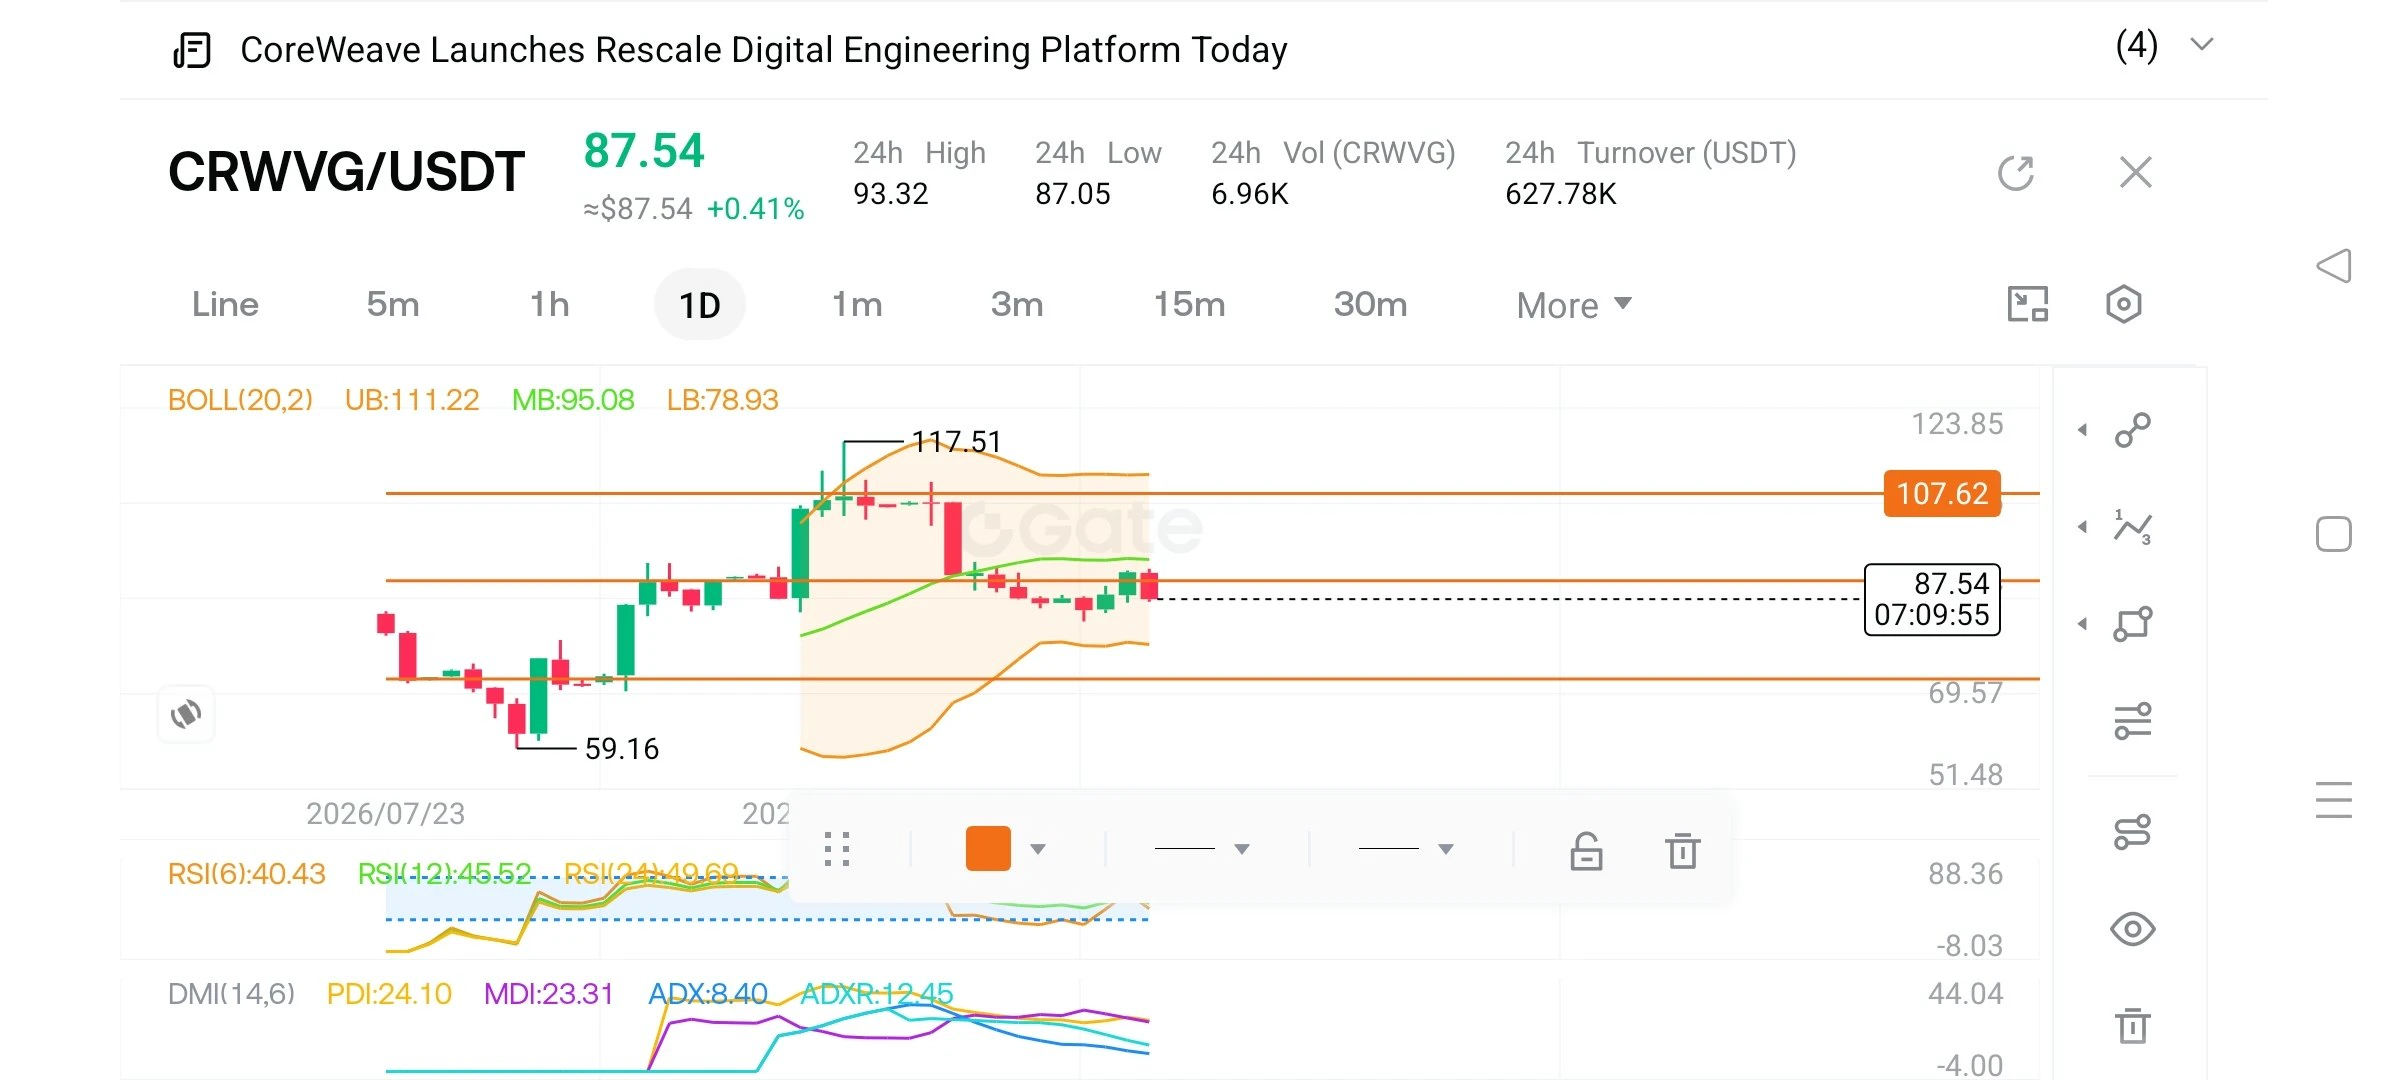Switch chart to Line view
2400x1080 pixels.
(225, 304)
